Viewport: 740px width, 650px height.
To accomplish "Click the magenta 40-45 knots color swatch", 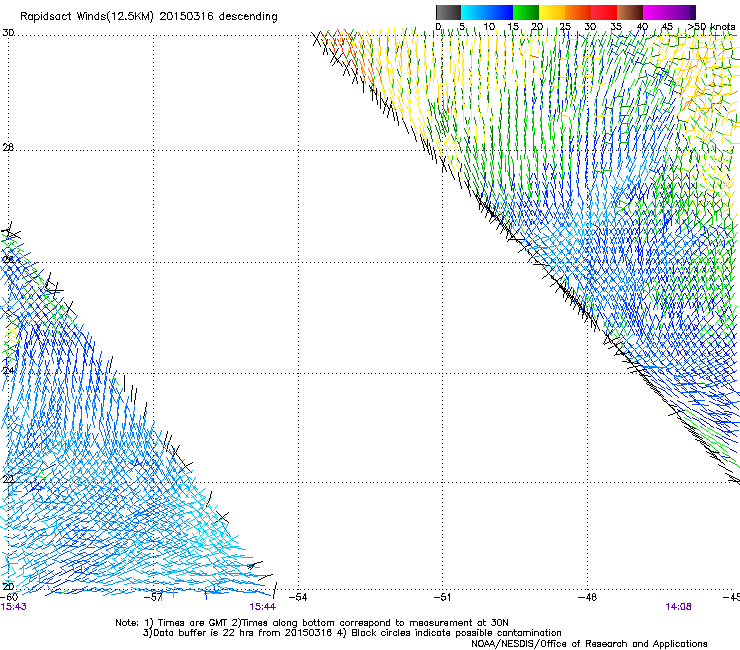I will [x=656, y=12].
